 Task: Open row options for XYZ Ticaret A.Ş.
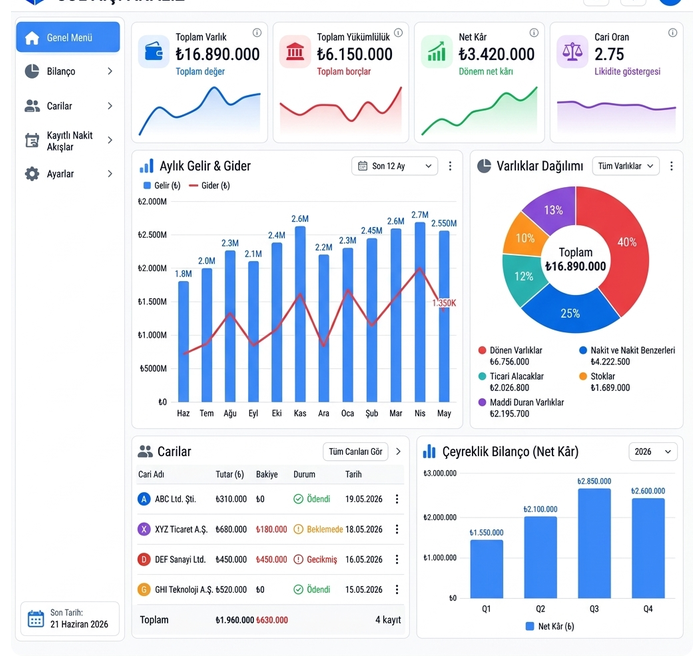397,529
